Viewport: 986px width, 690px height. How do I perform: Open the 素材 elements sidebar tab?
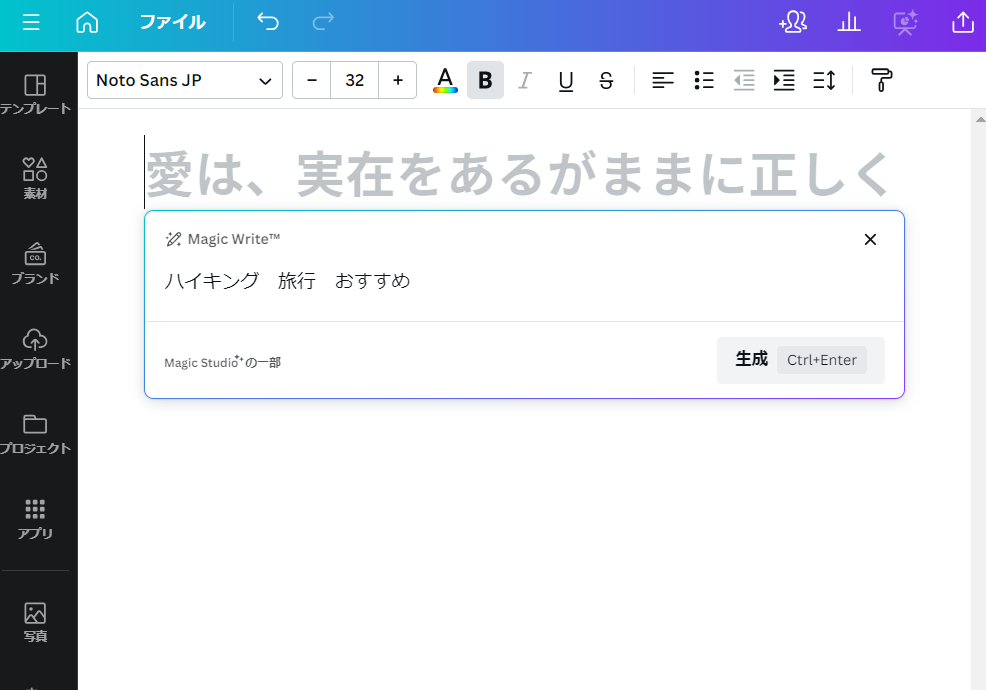point(35,179)
